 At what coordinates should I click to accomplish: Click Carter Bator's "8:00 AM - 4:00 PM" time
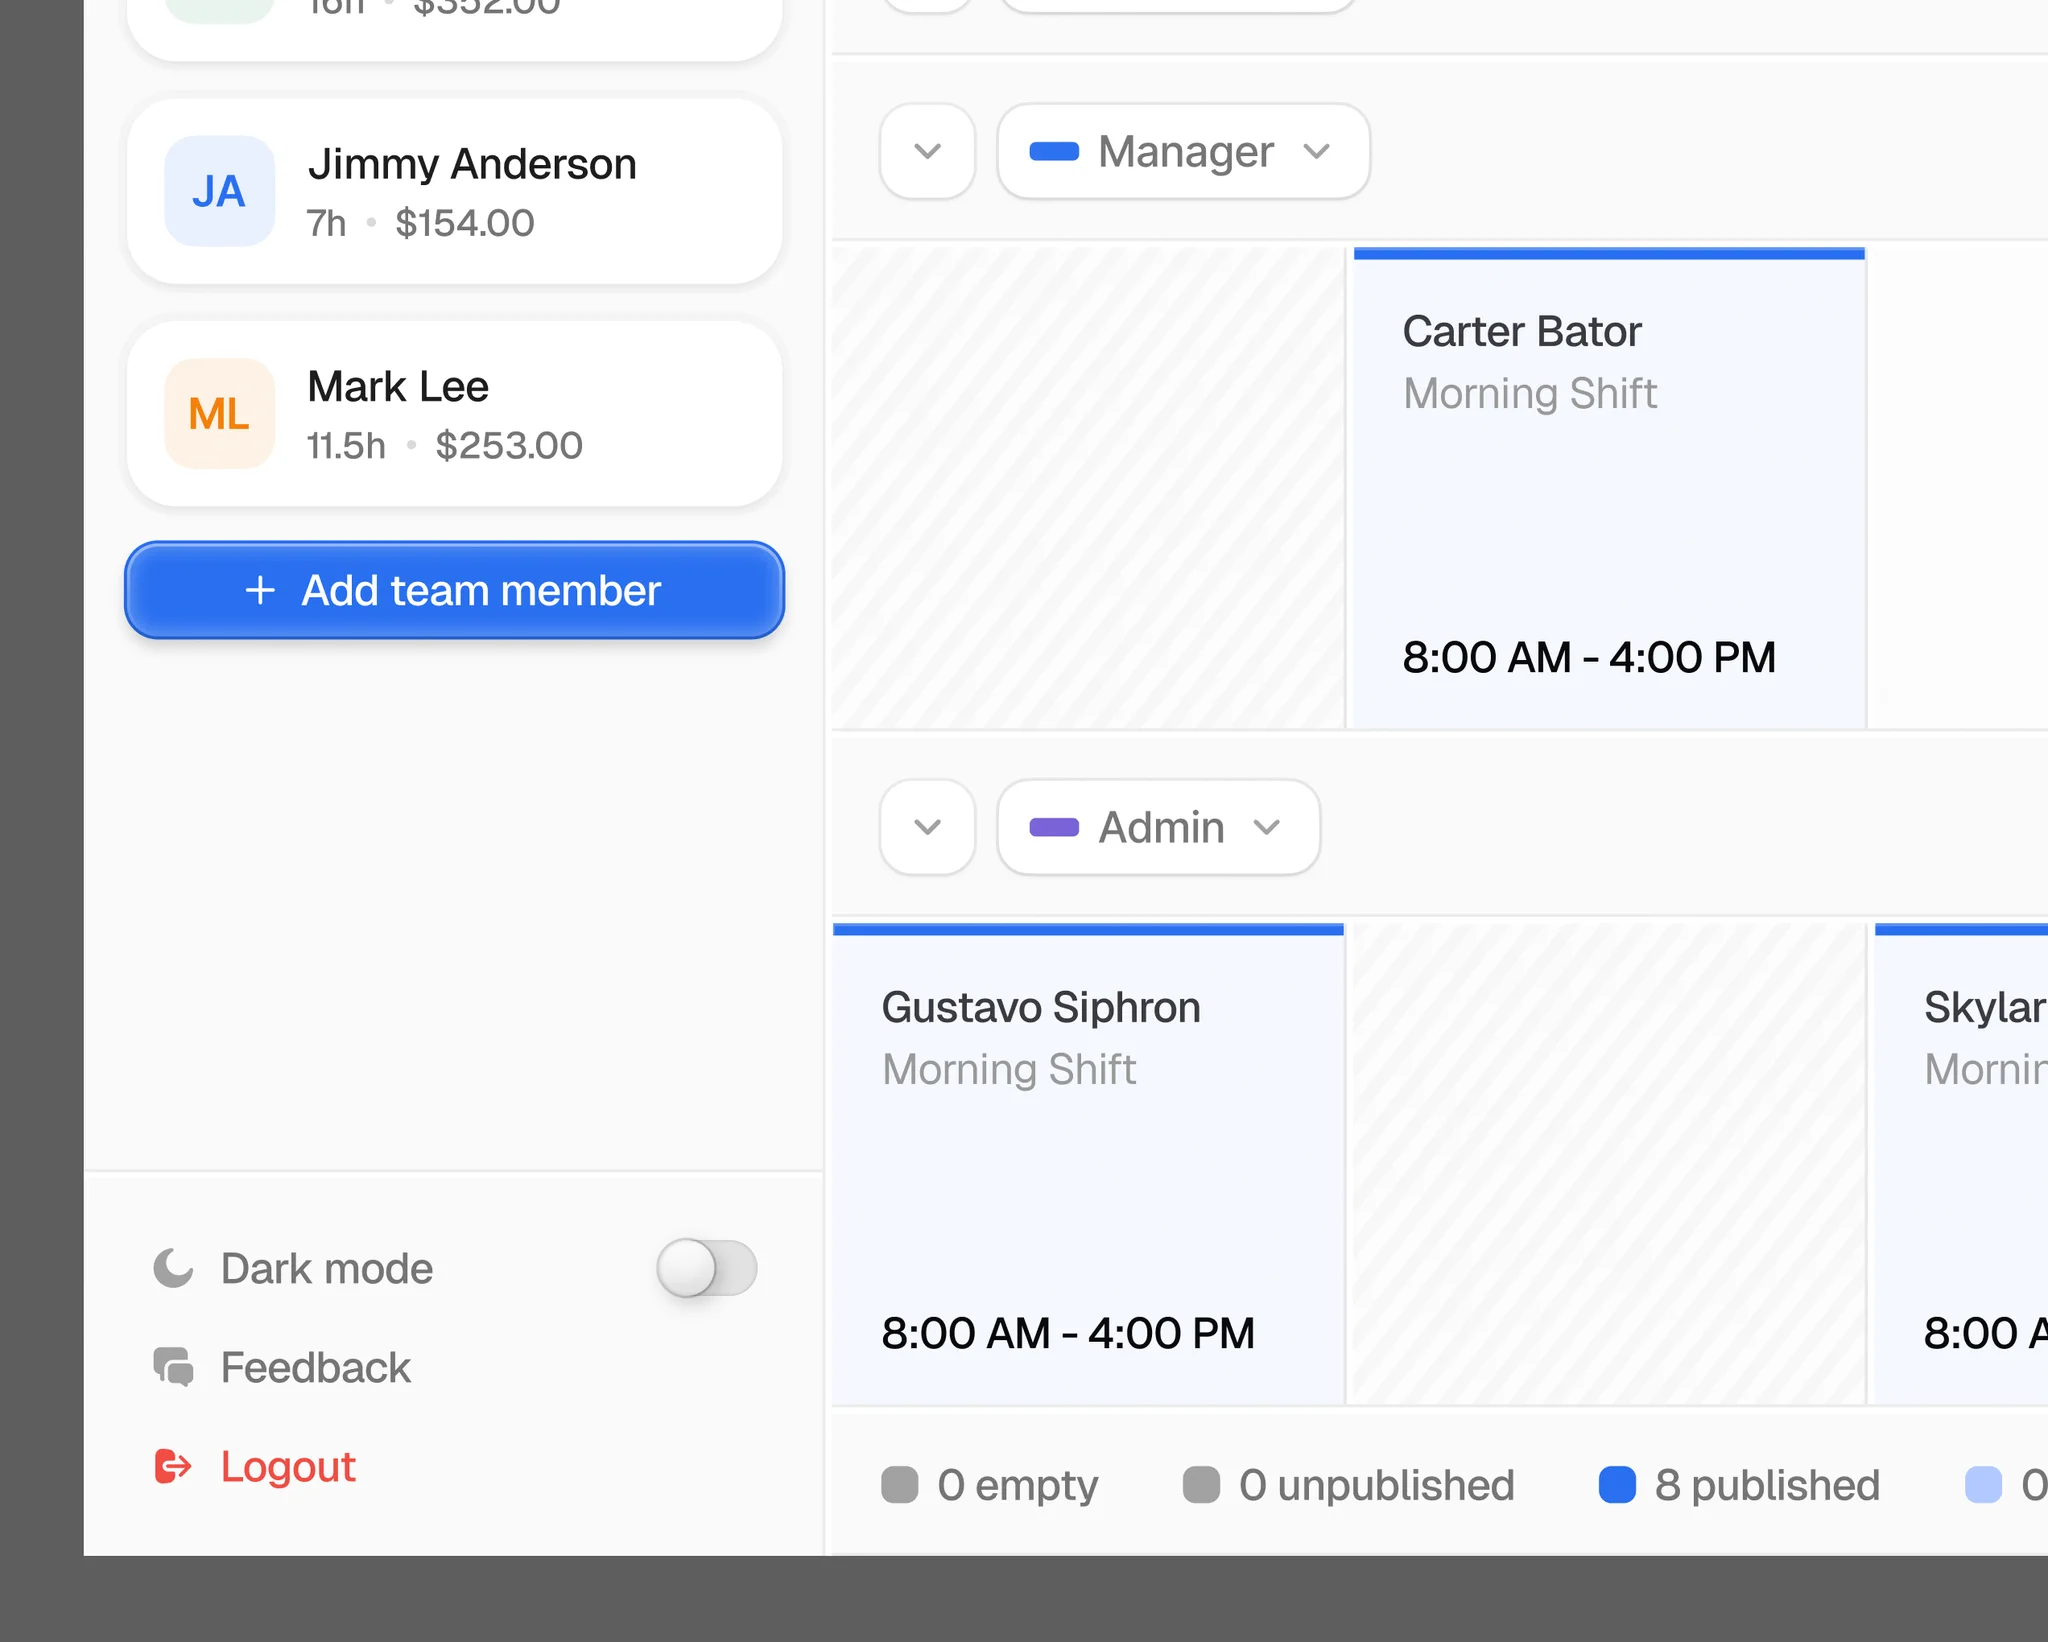point(1589,657)
